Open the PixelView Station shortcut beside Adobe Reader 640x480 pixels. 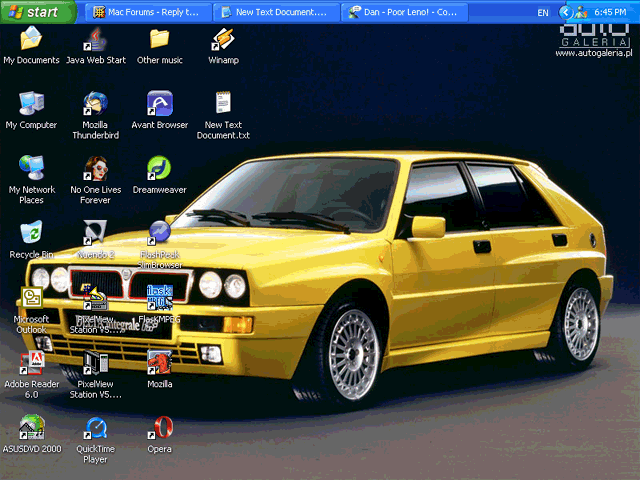[95, 362]
